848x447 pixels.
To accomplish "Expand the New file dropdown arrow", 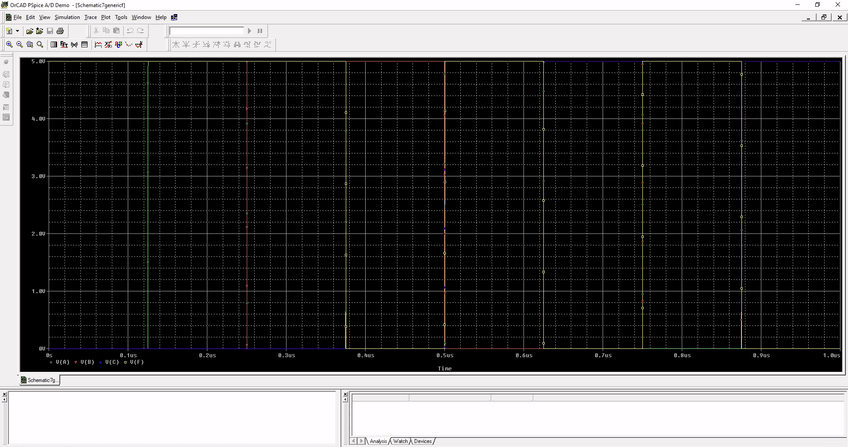I will (17, 31).
